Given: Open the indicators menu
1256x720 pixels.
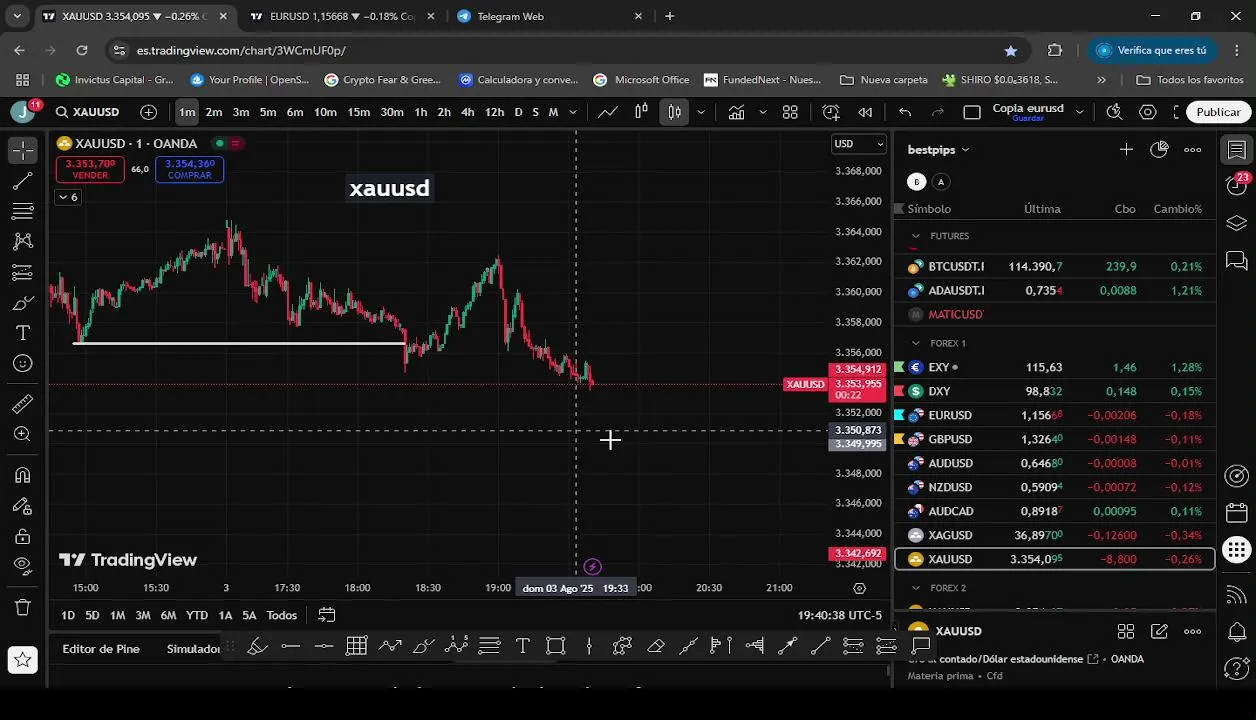Looking at the screenshot, I should (x=737, y=112).
